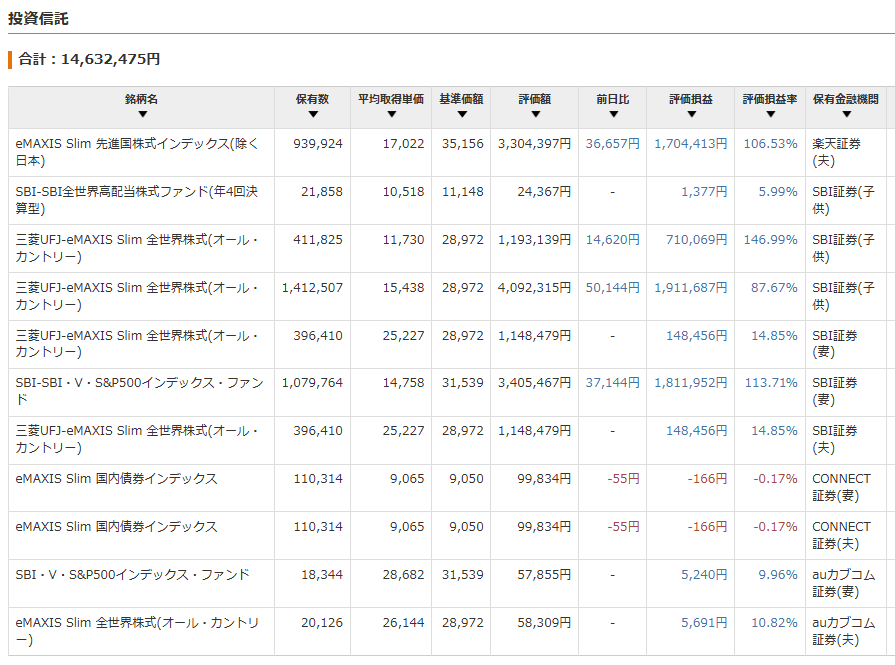Click the 投資信託 section heading
This screenshot has width=895, height=665.
click(38, 19)
